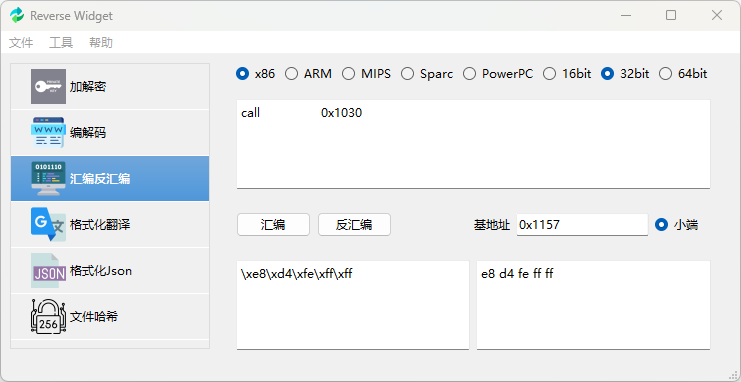The image size is (741, 382).
Task: Open the 帮助 menu
Action: click(101, 43)
